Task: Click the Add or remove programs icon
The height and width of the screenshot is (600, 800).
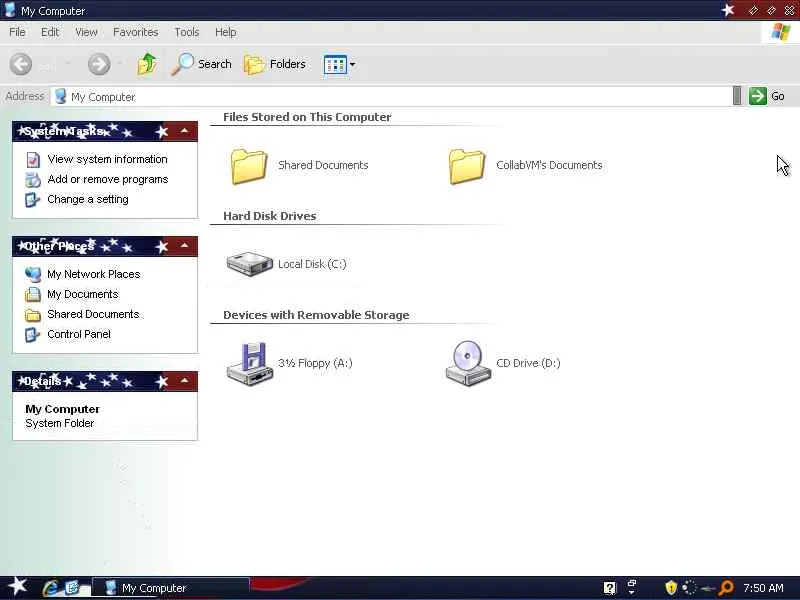Action: [x=33, y=180]
